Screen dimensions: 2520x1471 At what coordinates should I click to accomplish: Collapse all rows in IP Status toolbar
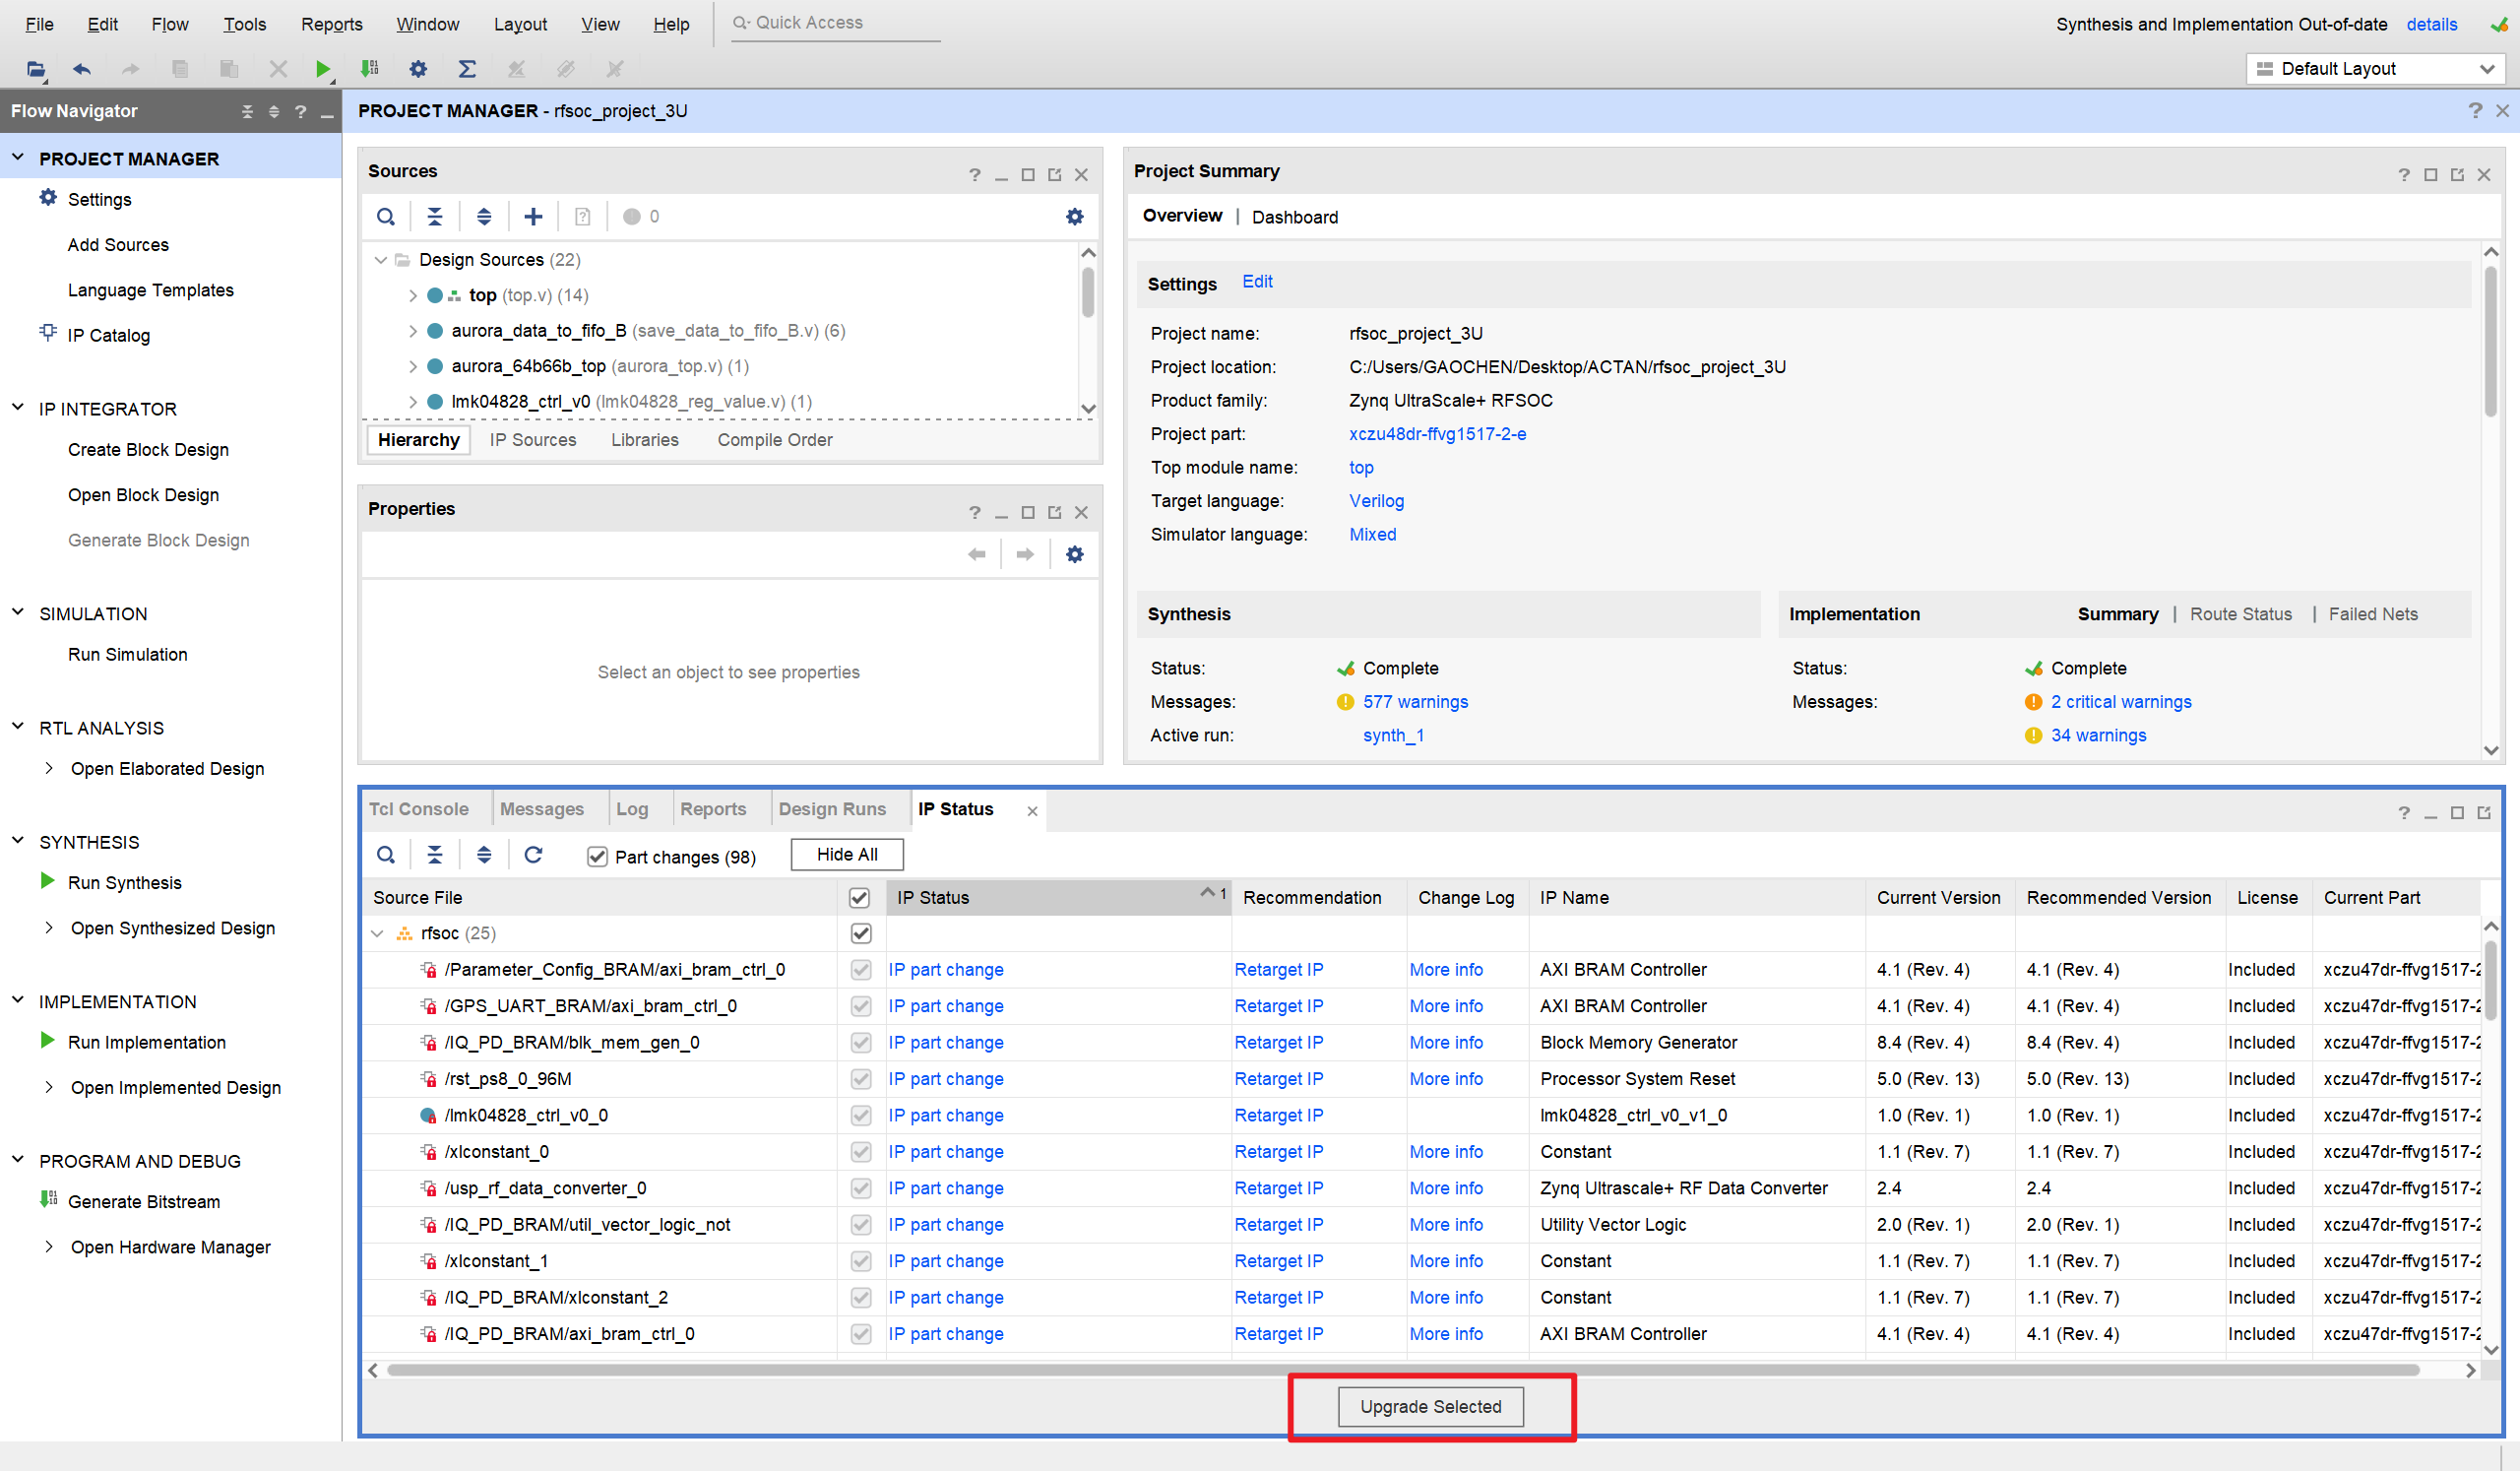435,854
